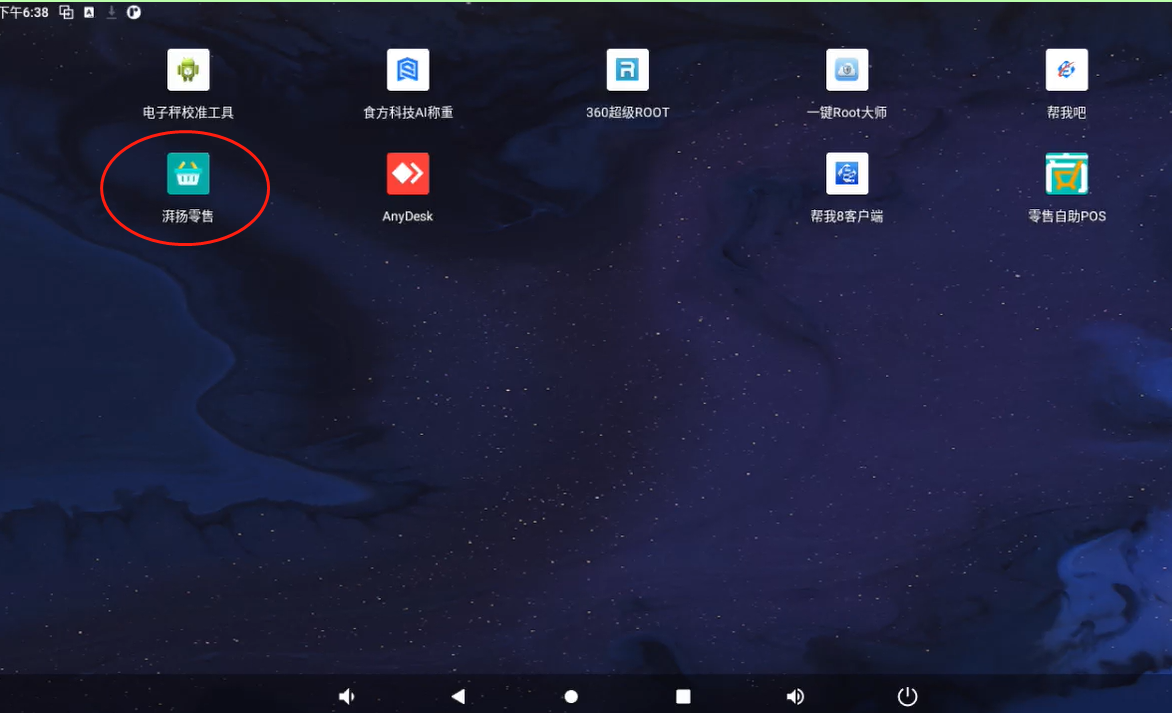Launch 一键Root大师 app
1172x713 pixels.
click(847, 70)
